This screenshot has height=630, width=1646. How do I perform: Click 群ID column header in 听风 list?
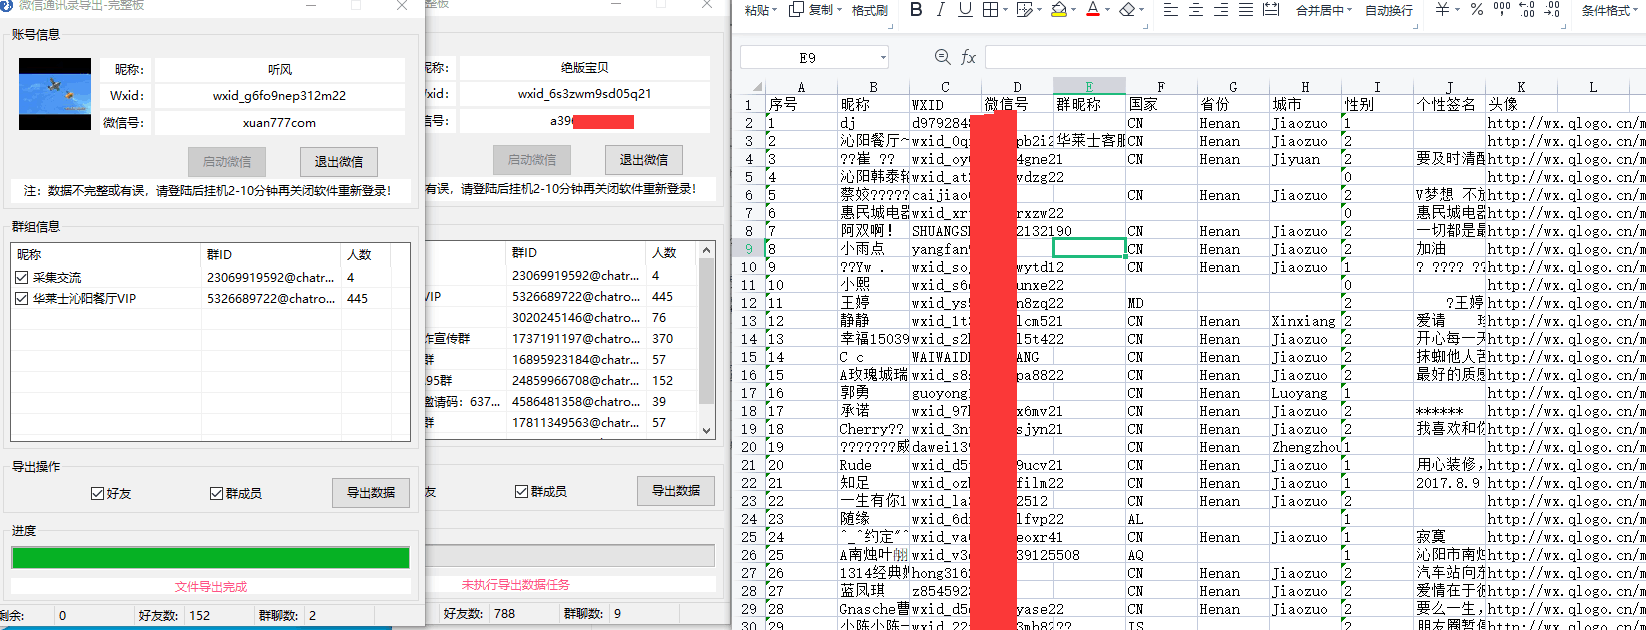click(x=271, y=254)
